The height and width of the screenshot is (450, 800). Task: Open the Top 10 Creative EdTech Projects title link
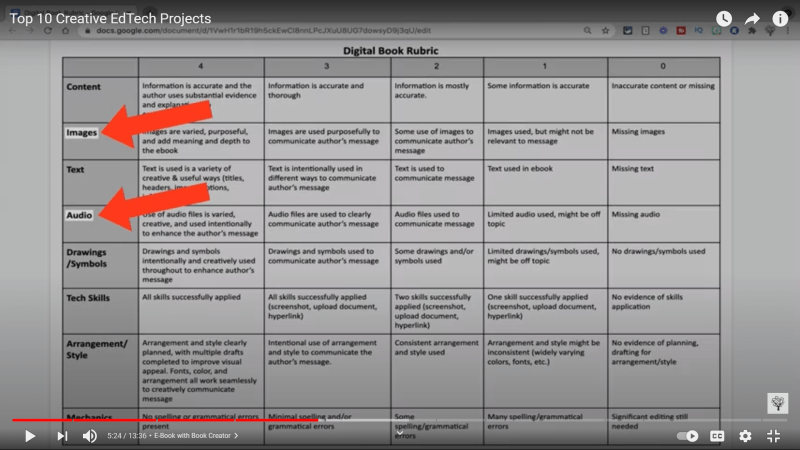click(x=110, y=19)
